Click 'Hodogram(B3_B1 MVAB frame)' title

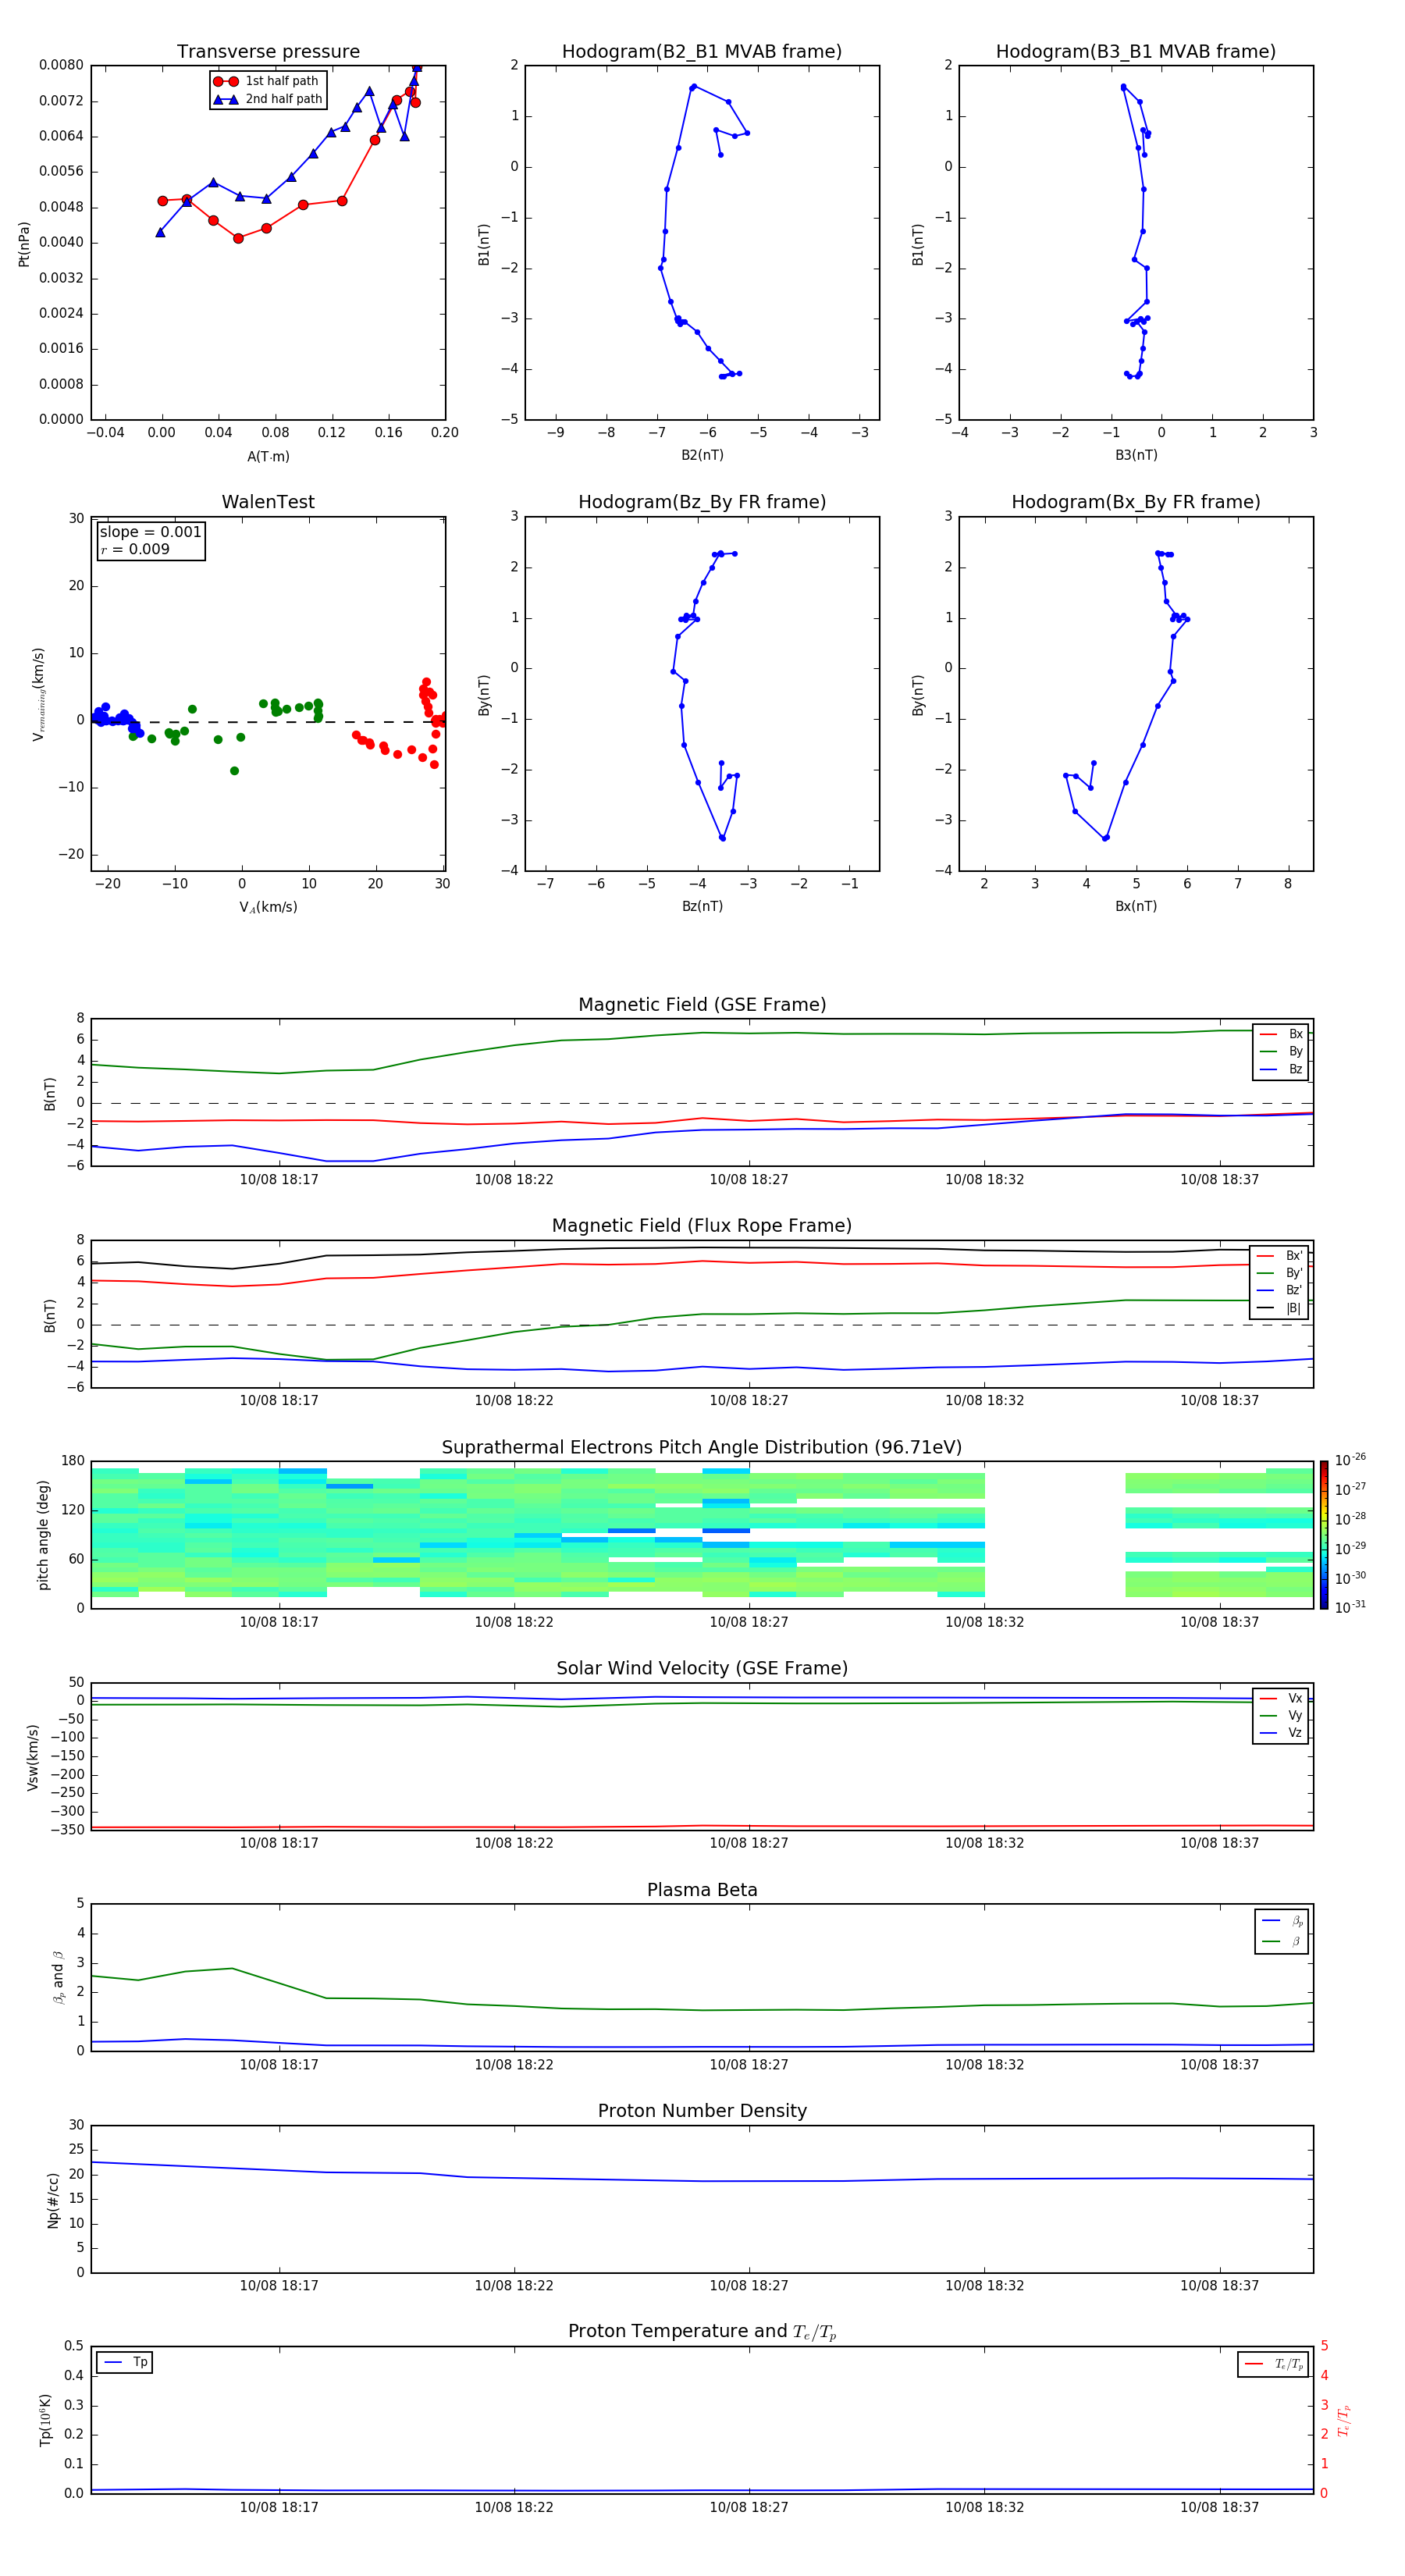click(x=1136, y=52)
